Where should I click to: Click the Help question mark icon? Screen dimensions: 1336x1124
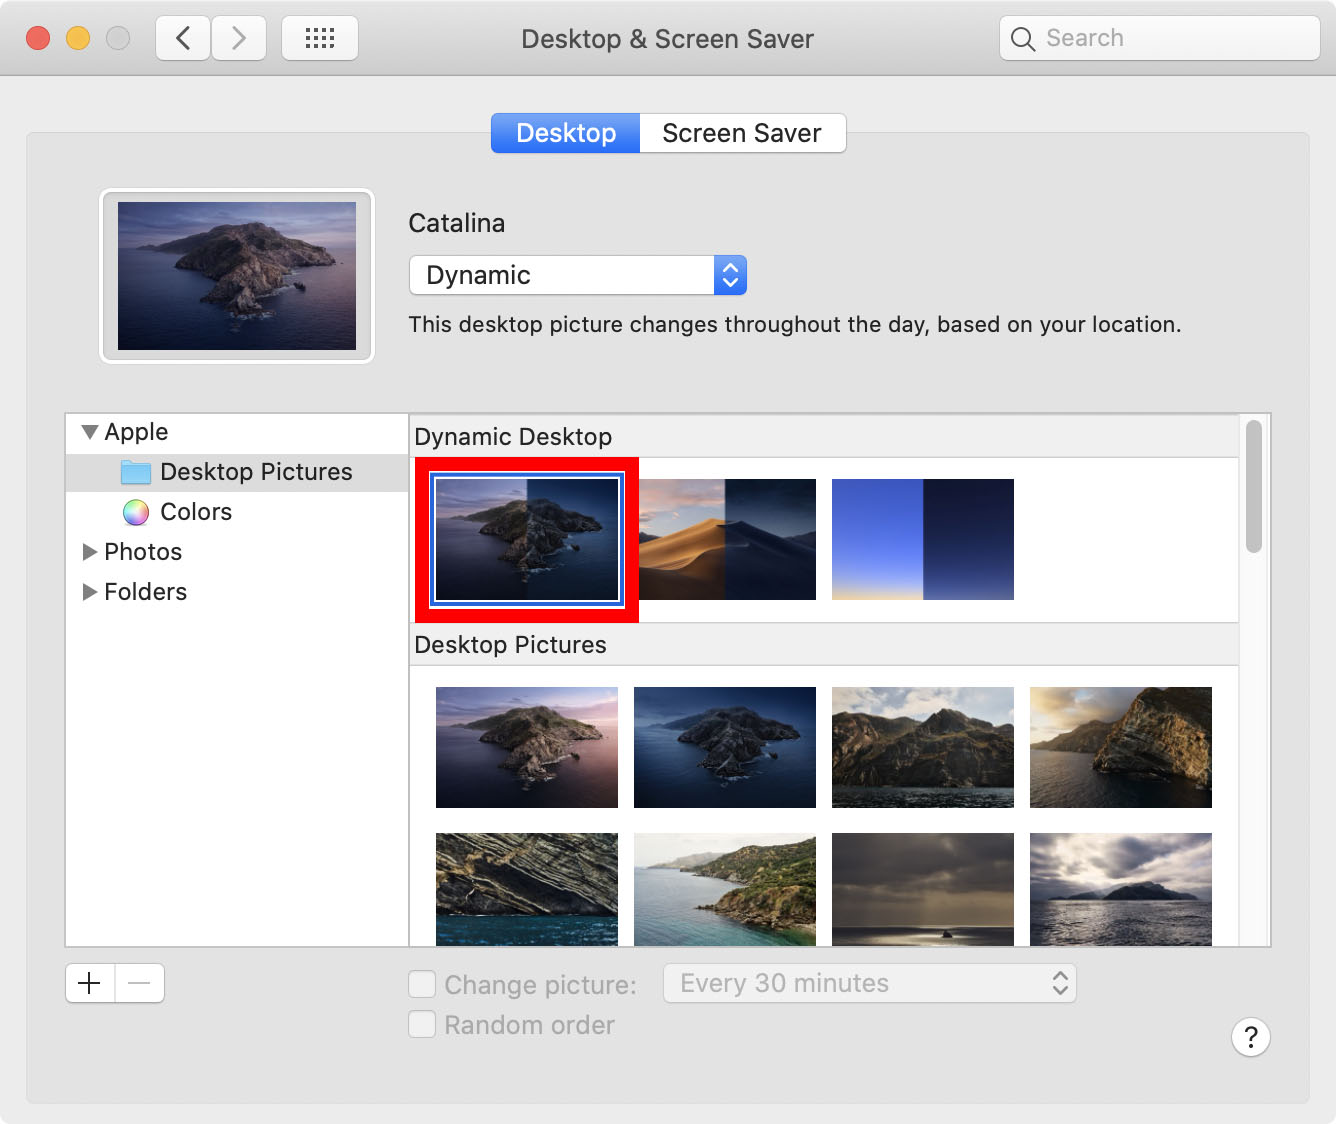(1251, 1037)
